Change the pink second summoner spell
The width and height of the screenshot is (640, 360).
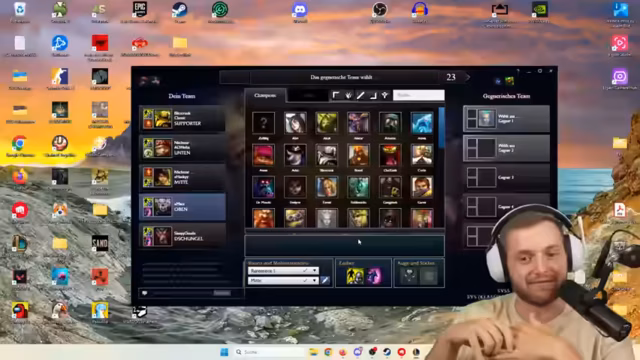click(373, 276)
